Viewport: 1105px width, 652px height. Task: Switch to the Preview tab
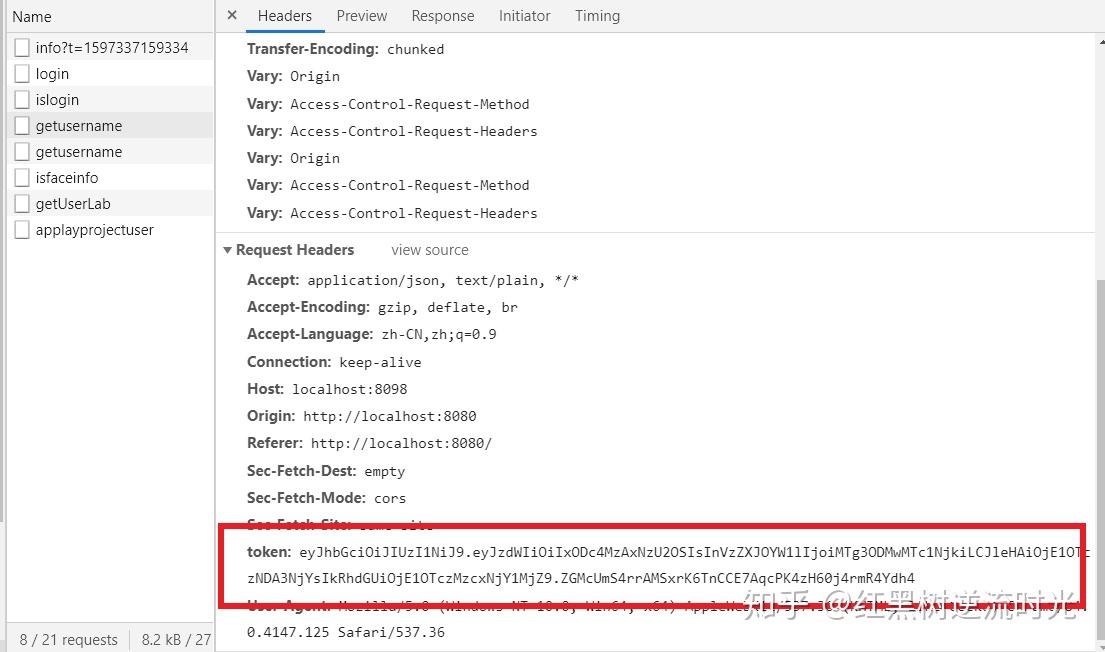361,15
